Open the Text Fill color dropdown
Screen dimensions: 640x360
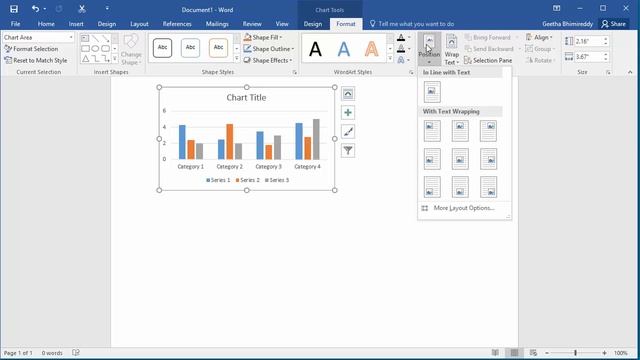point(409,38)
